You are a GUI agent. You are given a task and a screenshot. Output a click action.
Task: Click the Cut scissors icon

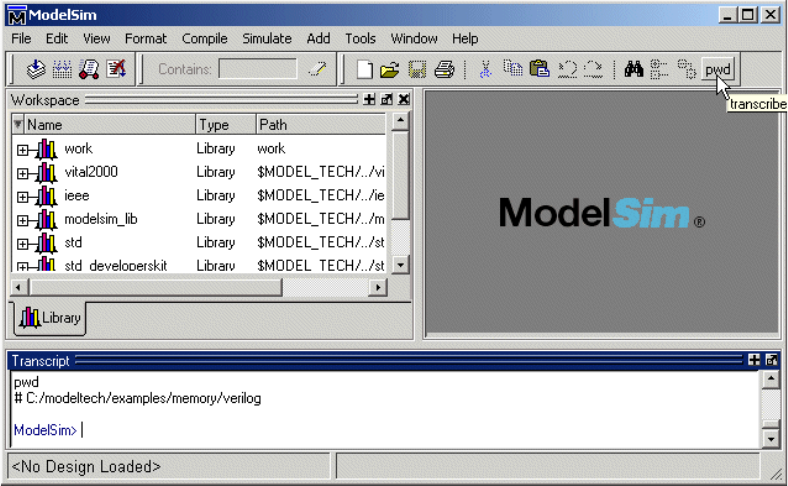(x=485, y=69)
